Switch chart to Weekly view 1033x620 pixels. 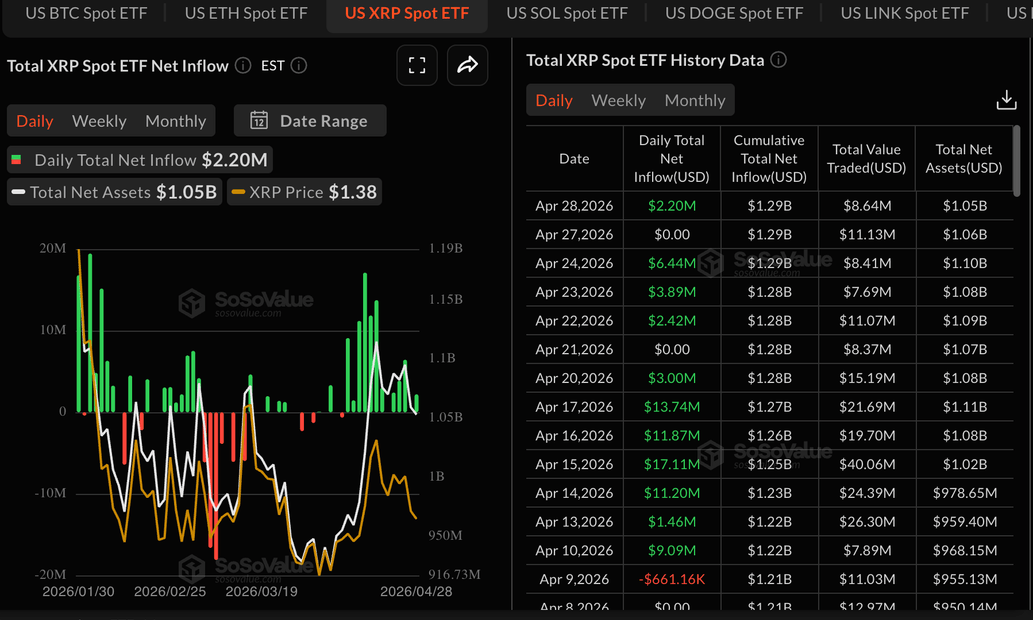[99, 121]
